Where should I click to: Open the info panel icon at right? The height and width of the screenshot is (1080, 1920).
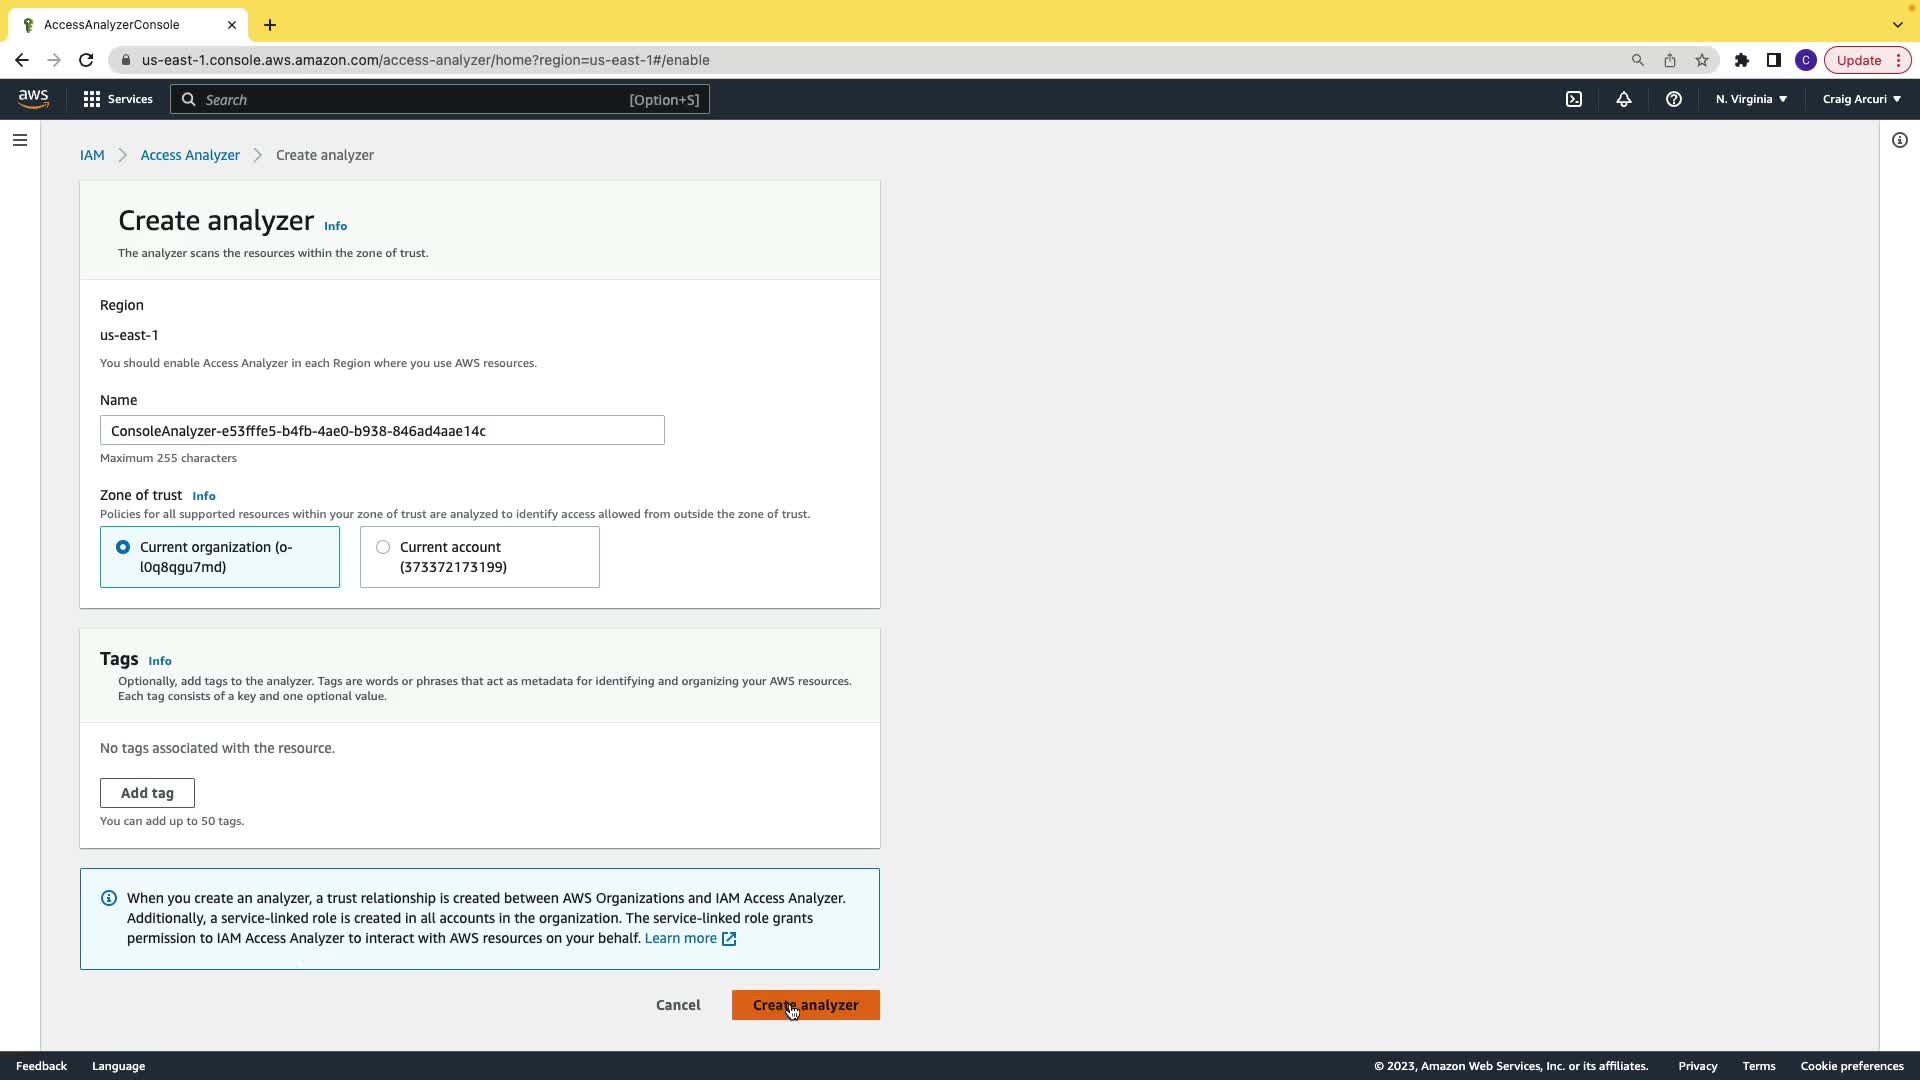pyautogui.click(x=1900, y=140)
